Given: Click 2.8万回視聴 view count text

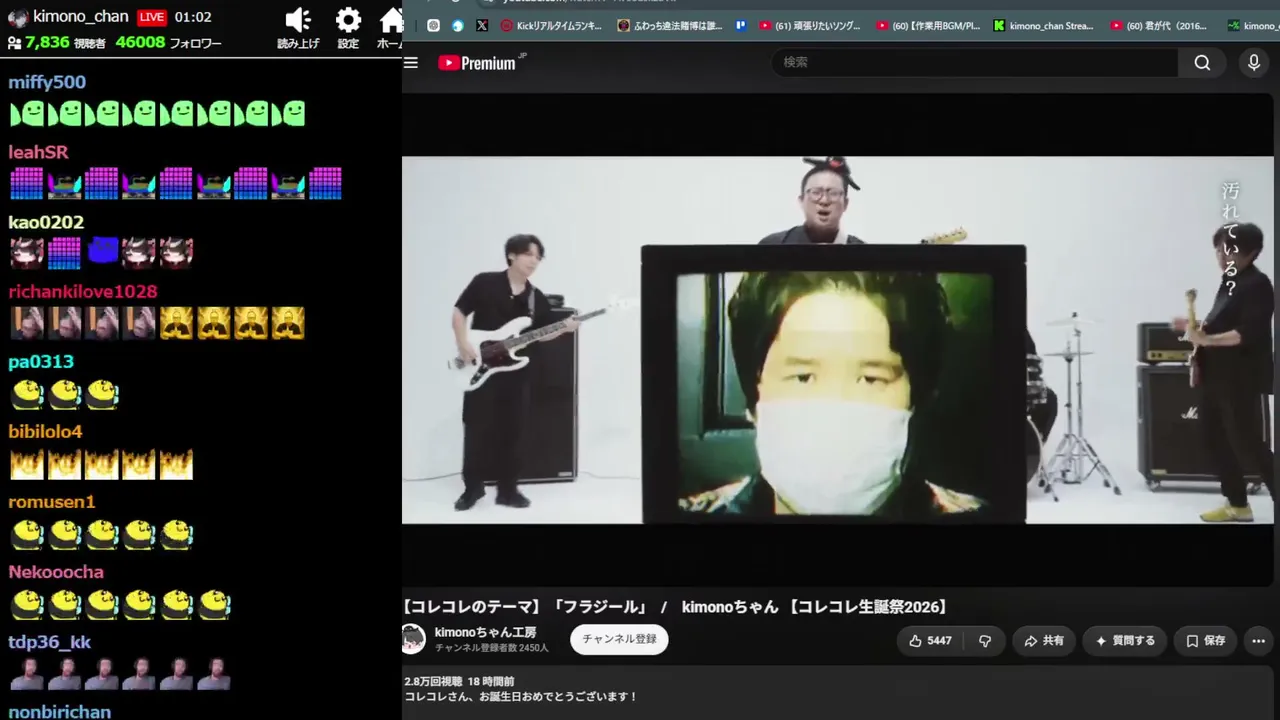Looking at the screenshot, I should [433, 681].
